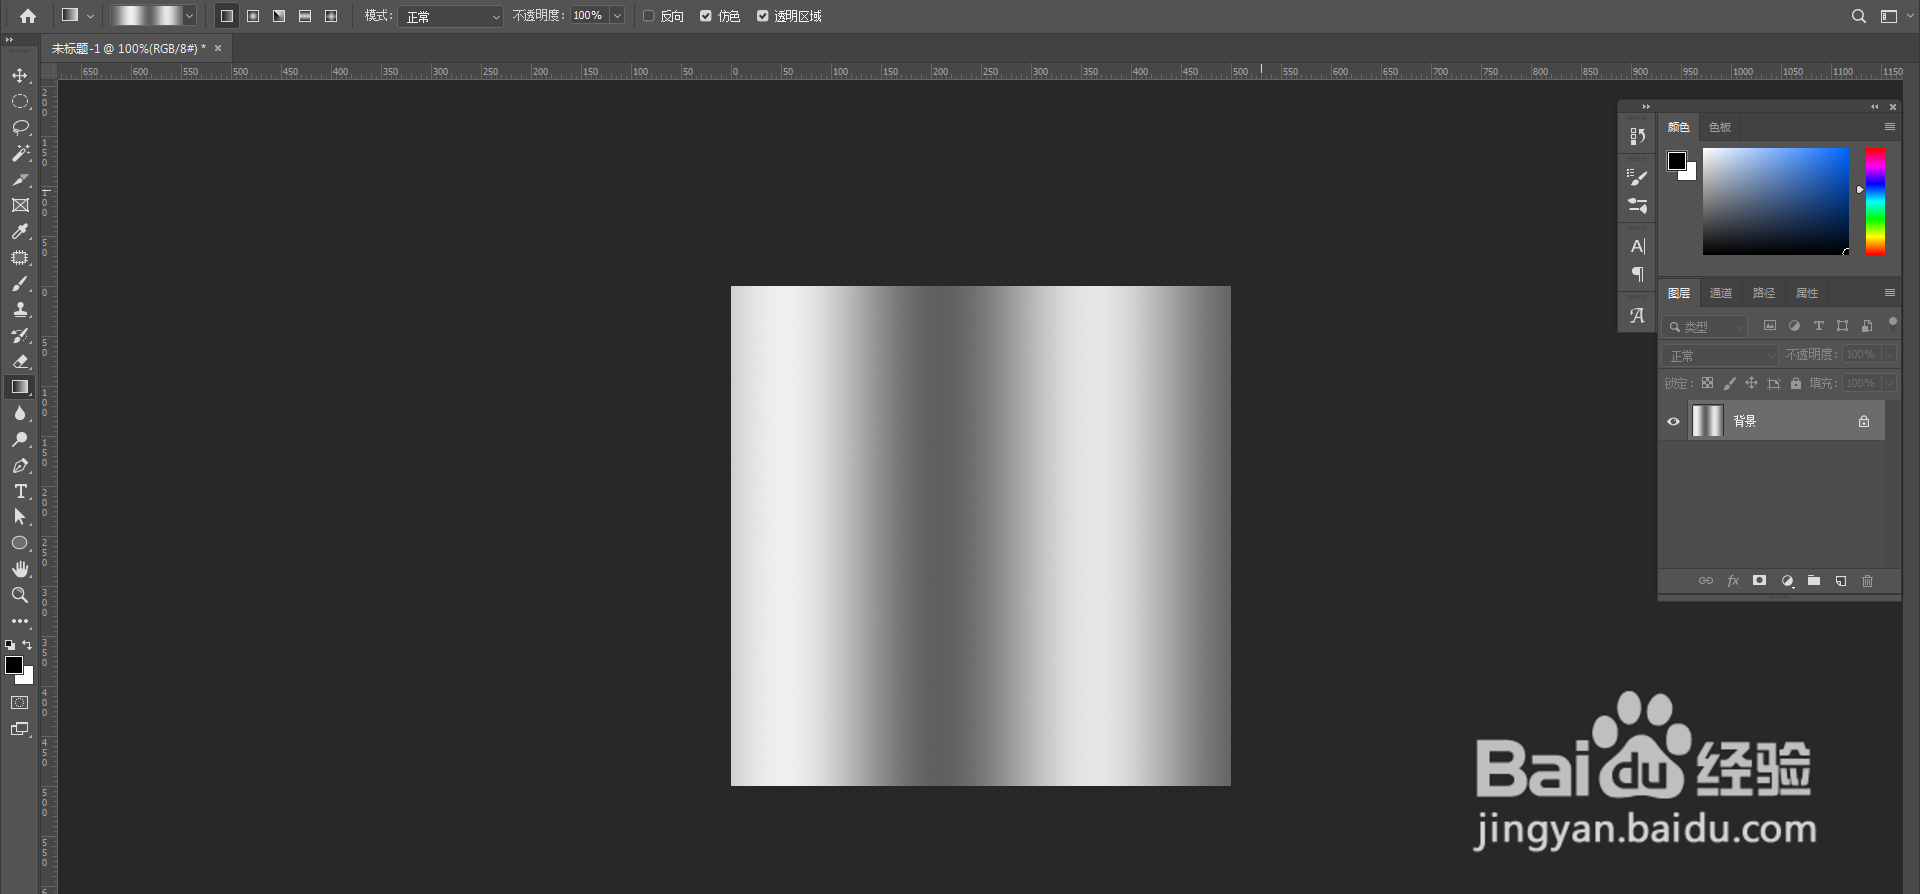Select the Crop/Frame tool with X box

(x=20, y=206)
